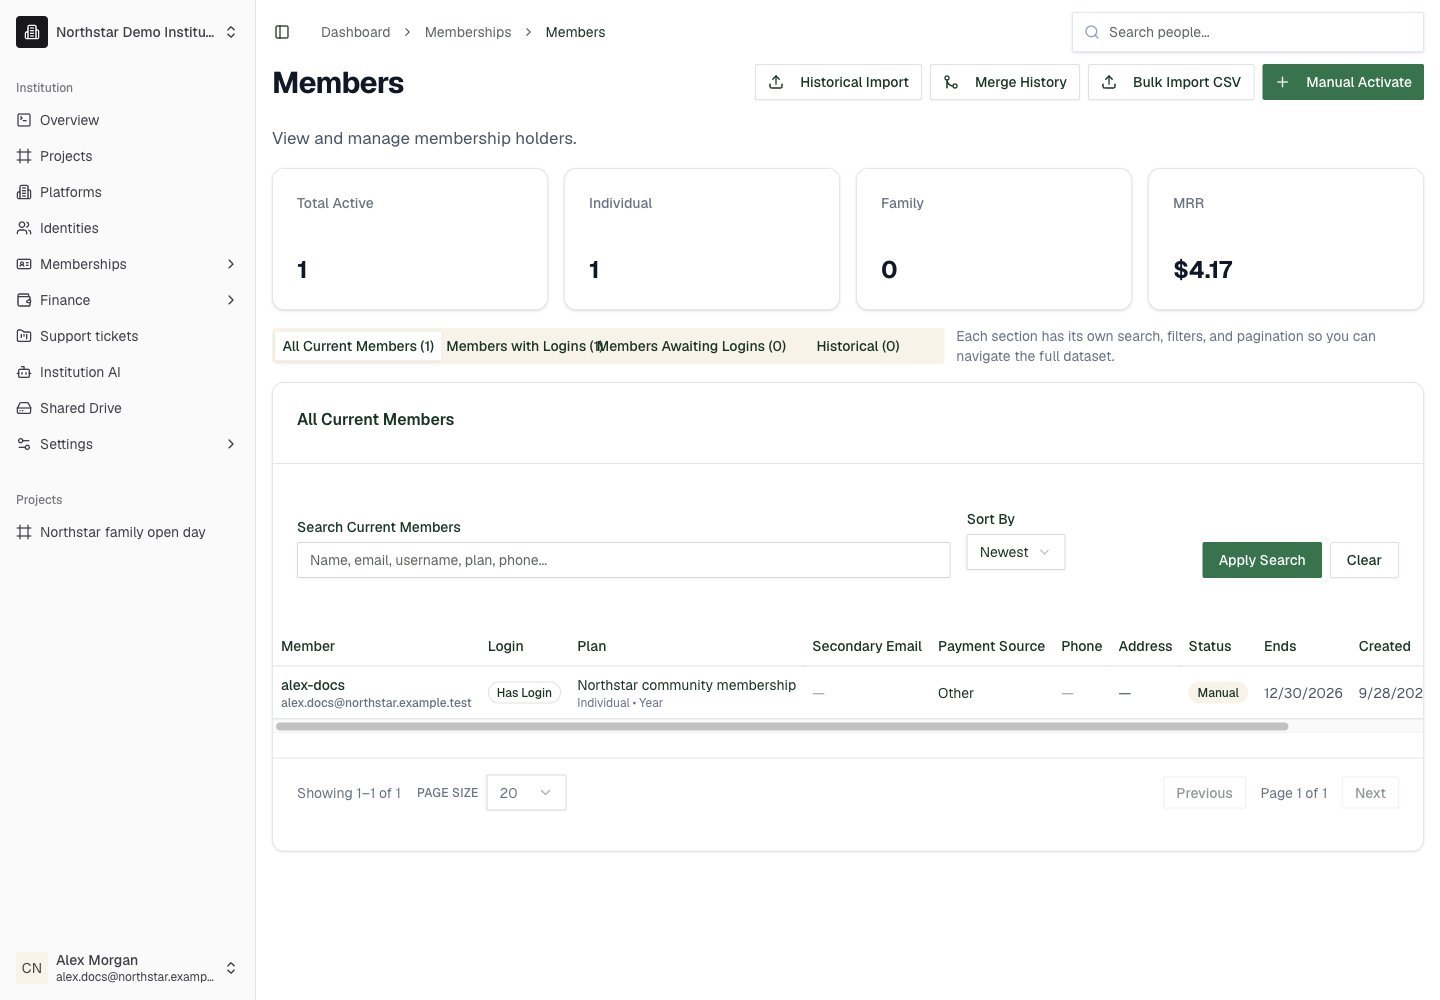1440x1000 pixels.
Task: Expand the Memberships submenu chevron
Action: click(231, 264)
